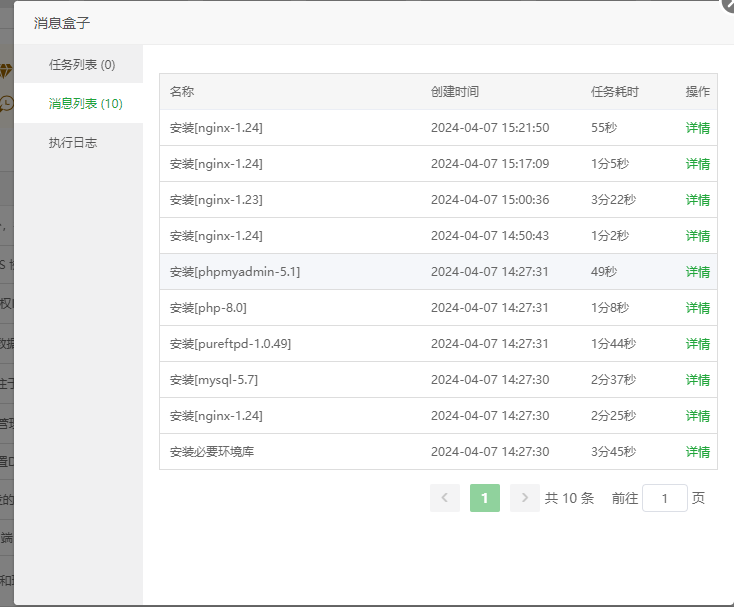Go to previous page arrow
This screenshot has height=607, width=734.
445,498
